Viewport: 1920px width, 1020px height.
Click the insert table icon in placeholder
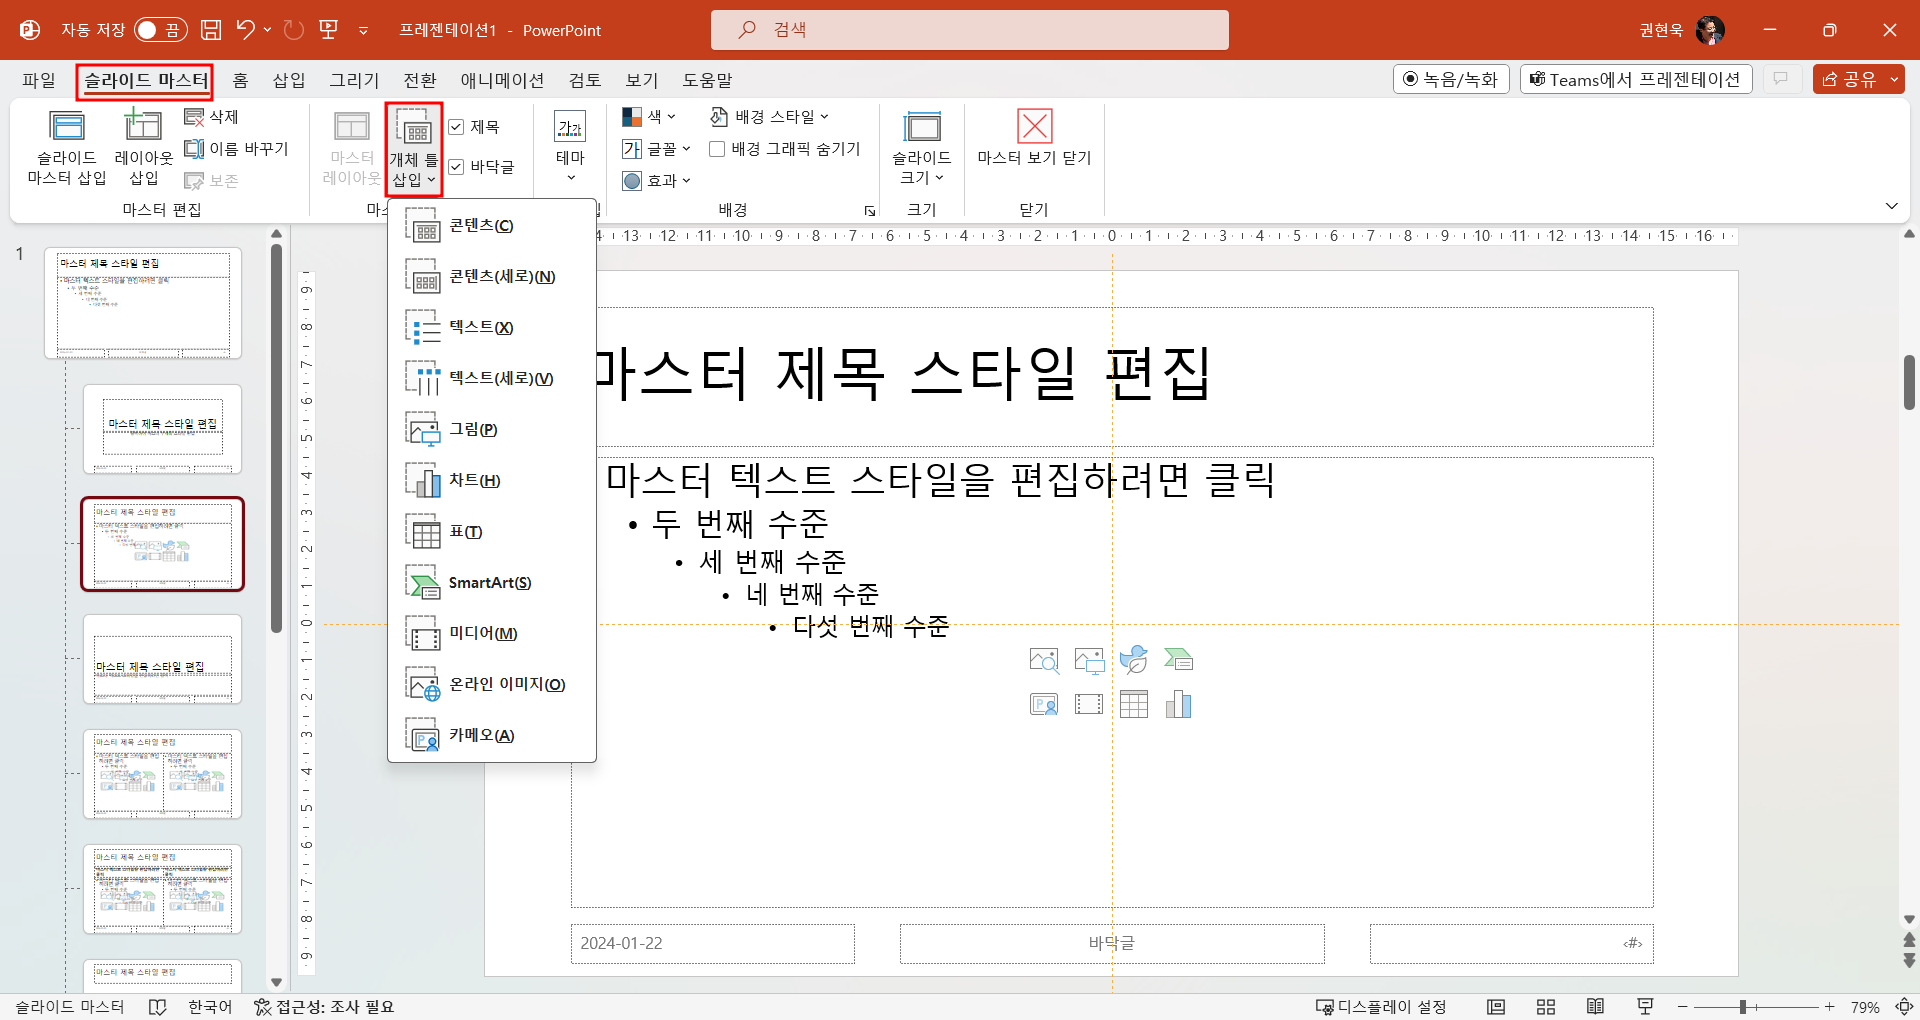click(x=1134, y=704)
